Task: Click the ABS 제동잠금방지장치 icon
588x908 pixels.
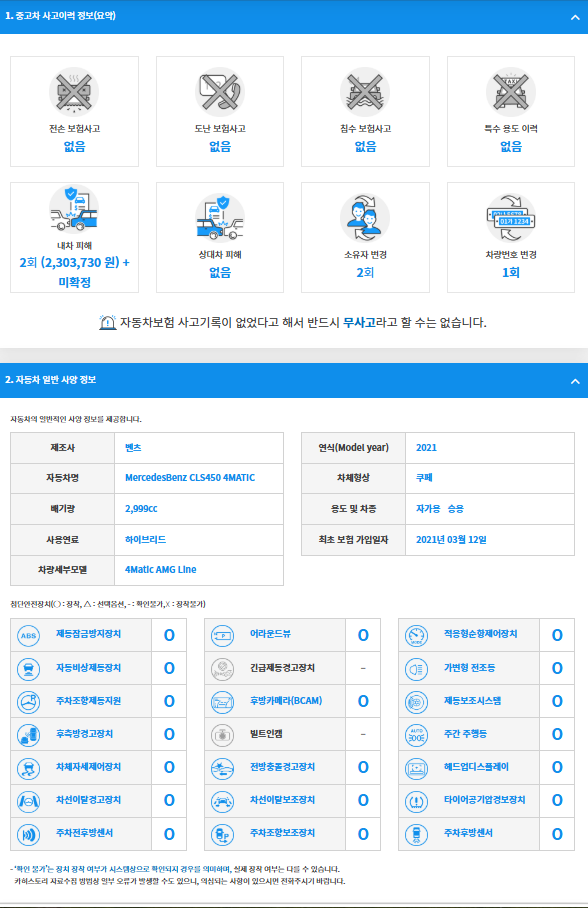Action: (x=28, y=635)
